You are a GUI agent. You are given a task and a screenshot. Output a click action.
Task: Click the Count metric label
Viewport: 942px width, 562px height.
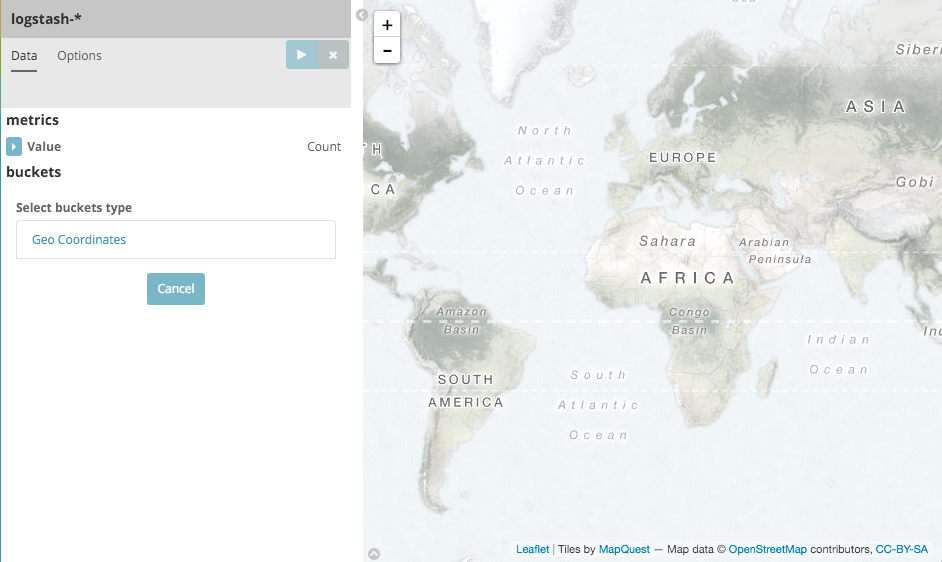click(324, 147)
